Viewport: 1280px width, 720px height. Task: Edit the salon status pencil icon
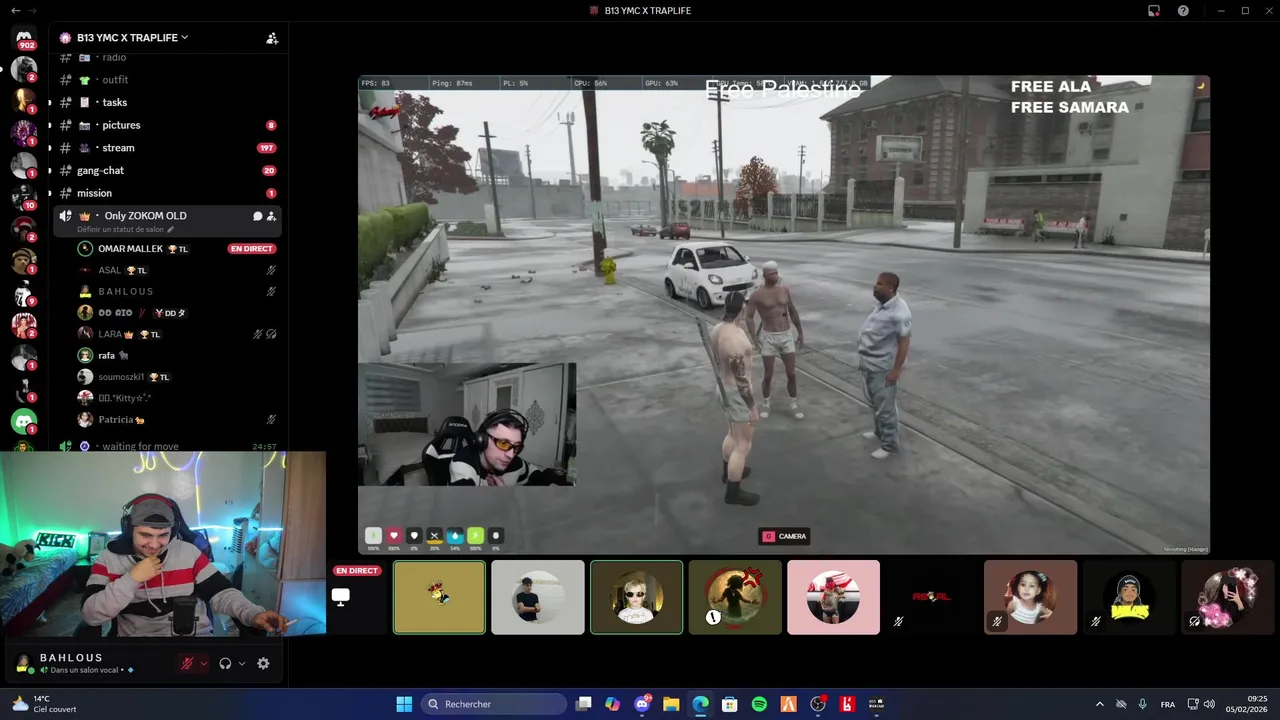[170, 230]
